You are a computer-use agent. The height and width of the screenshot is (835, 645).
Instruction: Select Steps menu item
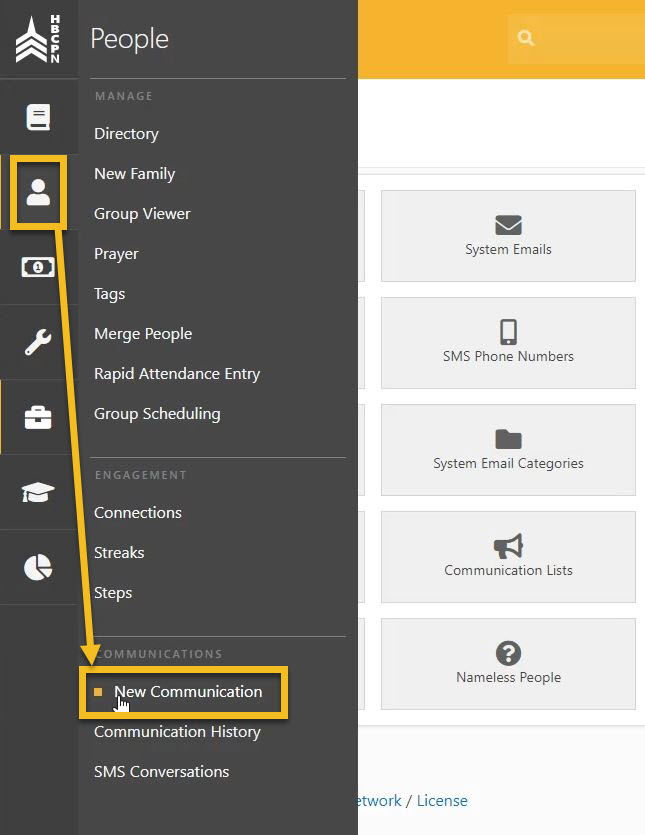(x=113, y=593)
